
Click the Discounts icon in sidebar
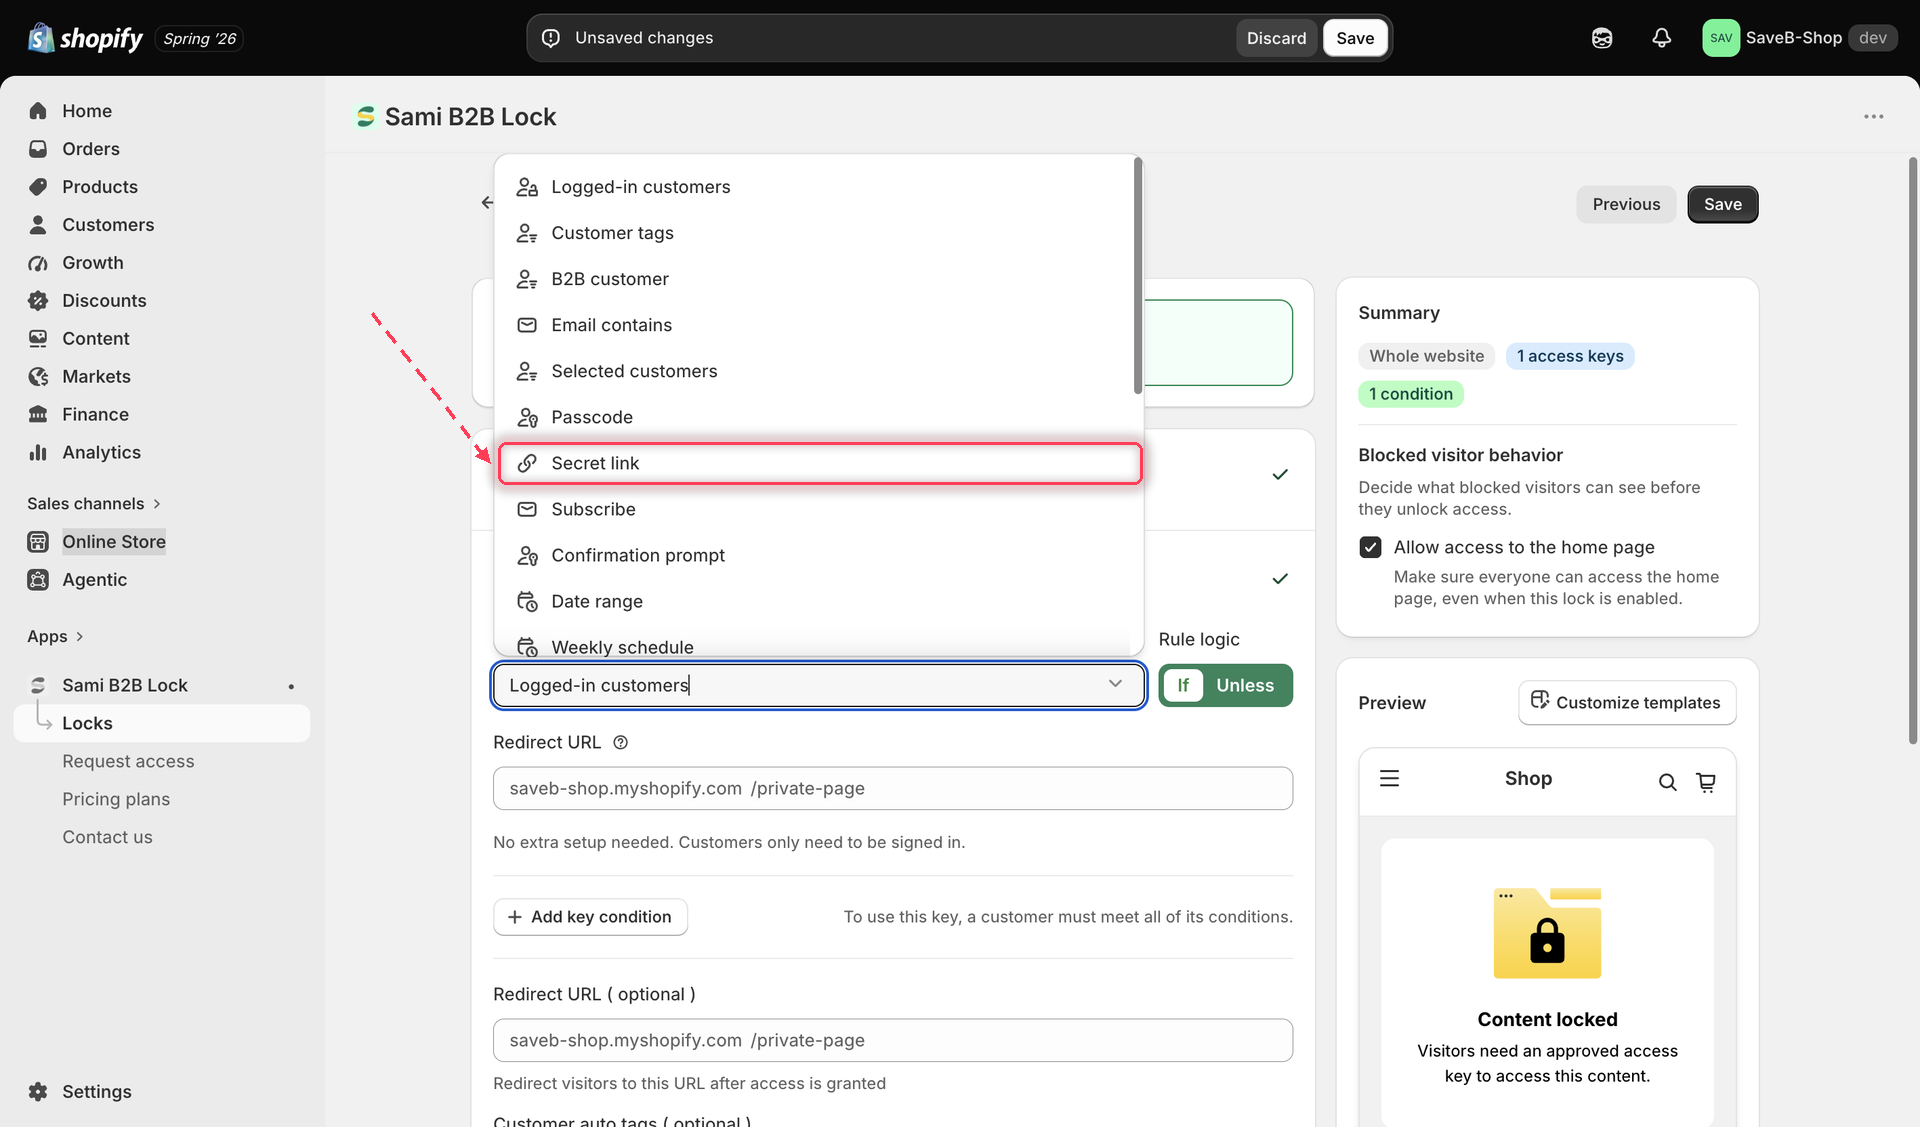coord(38,301)
